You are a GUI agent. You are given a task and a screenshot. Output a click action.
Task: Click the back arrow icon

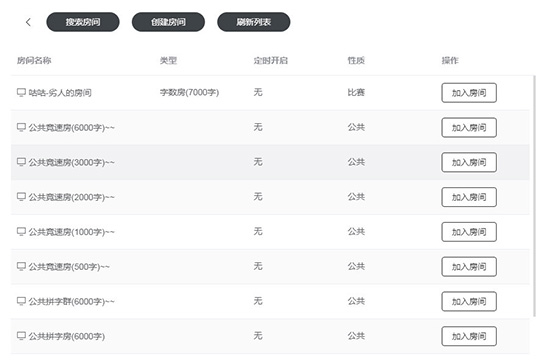tap(28, 22)
